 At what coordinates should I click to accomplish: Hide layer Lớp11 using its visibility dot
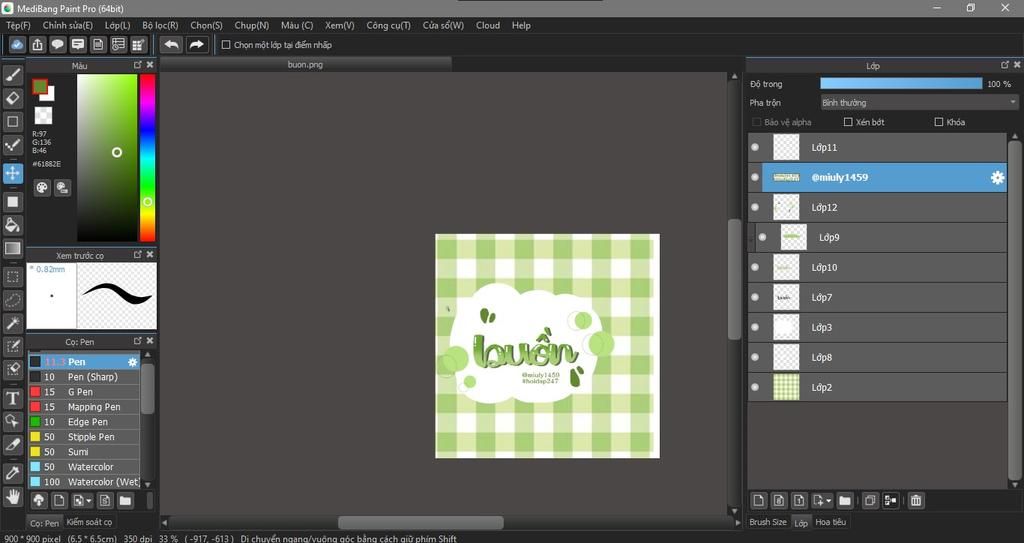click(755, 148)
